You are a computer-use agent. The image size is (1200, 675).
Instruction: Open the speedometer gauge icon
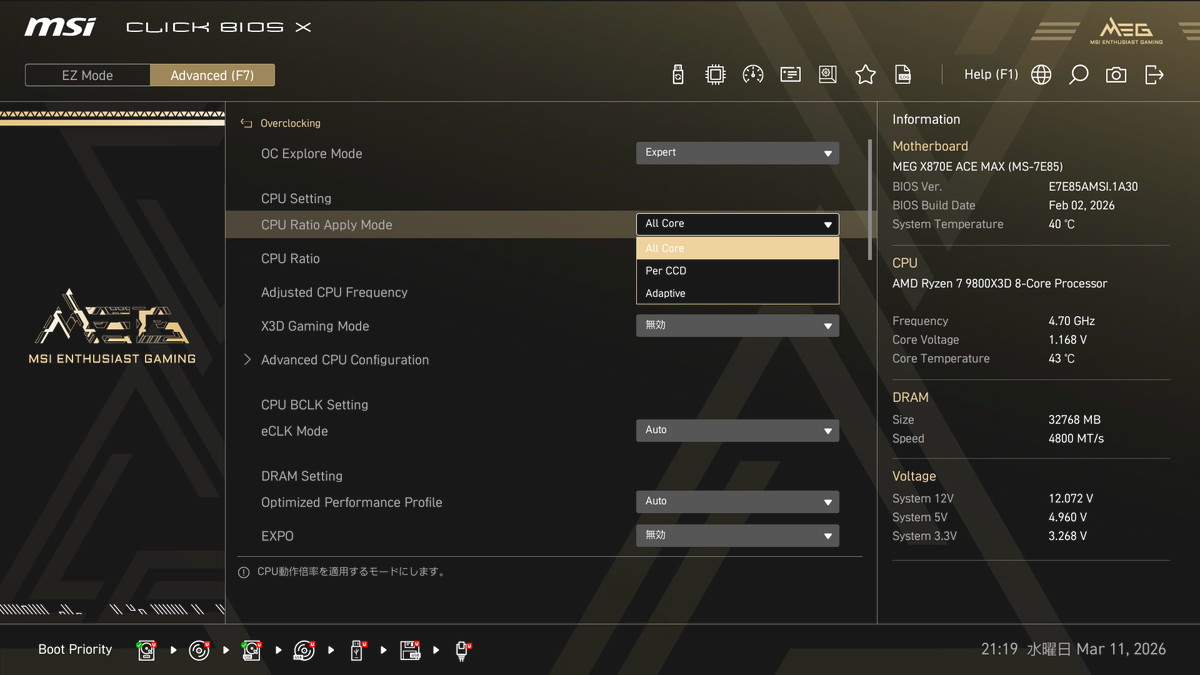coord(753,75)
